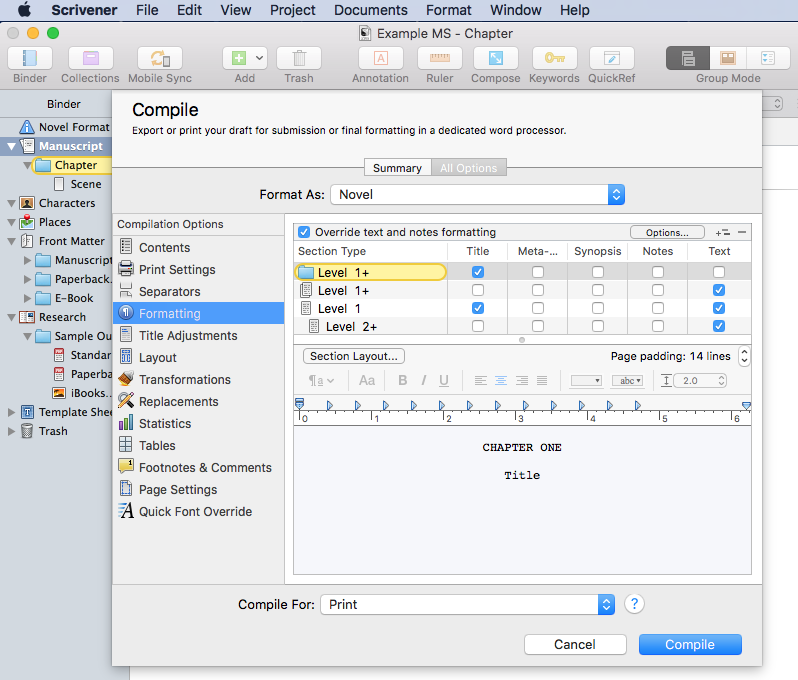Viewport: 798px width, 680px height.
Task: Toggle the Binder toolbar icon
Action: (30, 58)
